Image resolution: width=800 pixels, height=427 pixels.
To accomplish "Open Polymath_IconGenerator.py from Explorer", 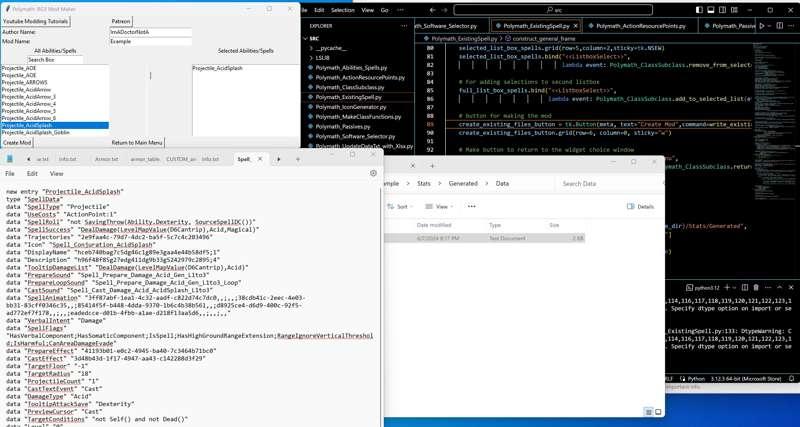I will coord(351,107).
